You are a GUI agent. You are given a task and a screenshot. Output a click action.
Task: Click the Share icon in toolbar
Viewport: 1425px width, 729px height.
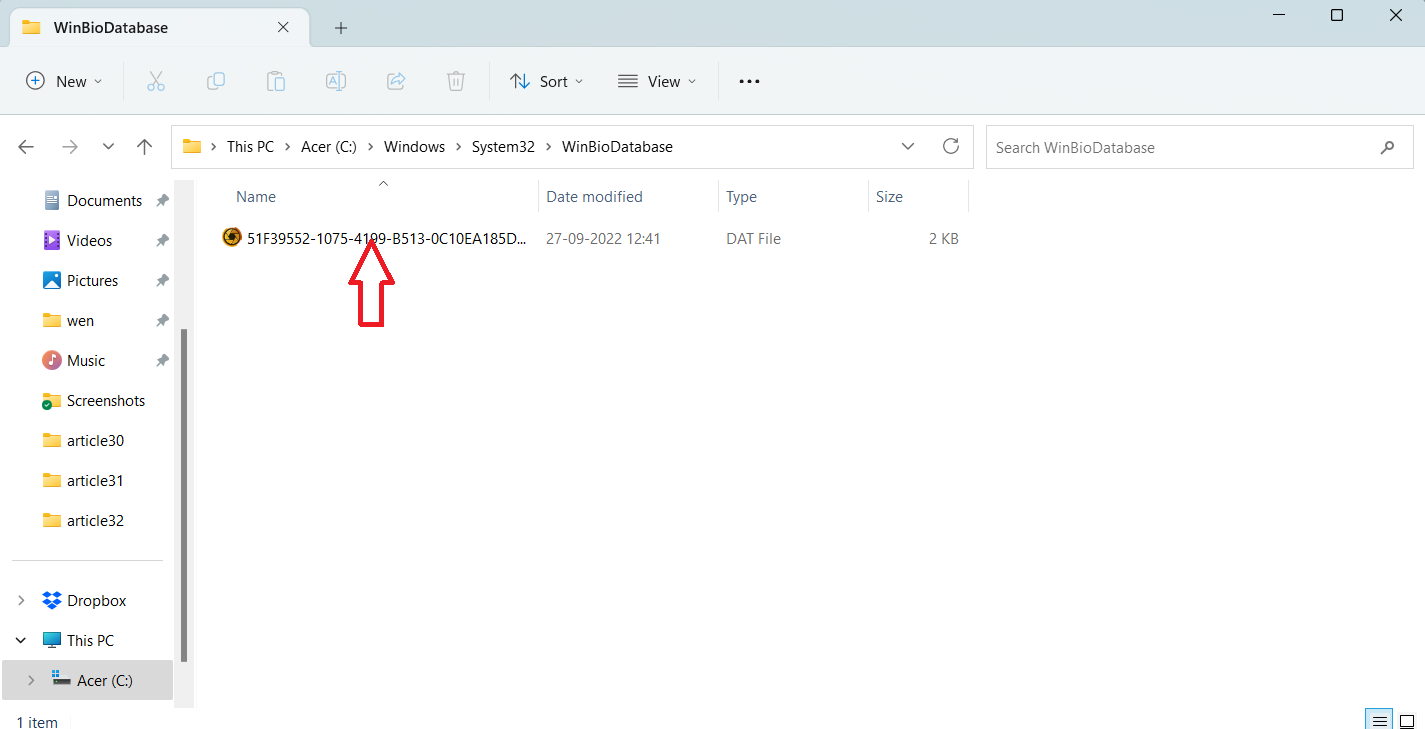point(396,82)
